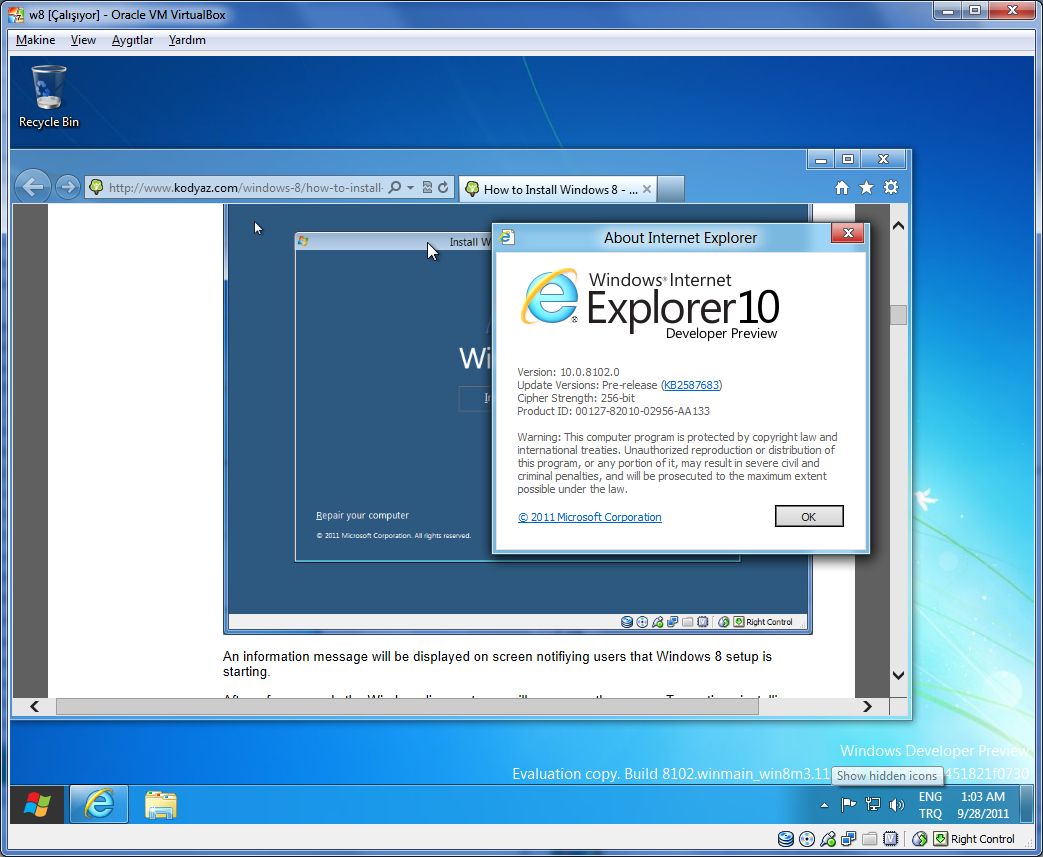Refresh the current page in Internet Explorer
The image size is (1043, 857).
(x=443, y=188)
